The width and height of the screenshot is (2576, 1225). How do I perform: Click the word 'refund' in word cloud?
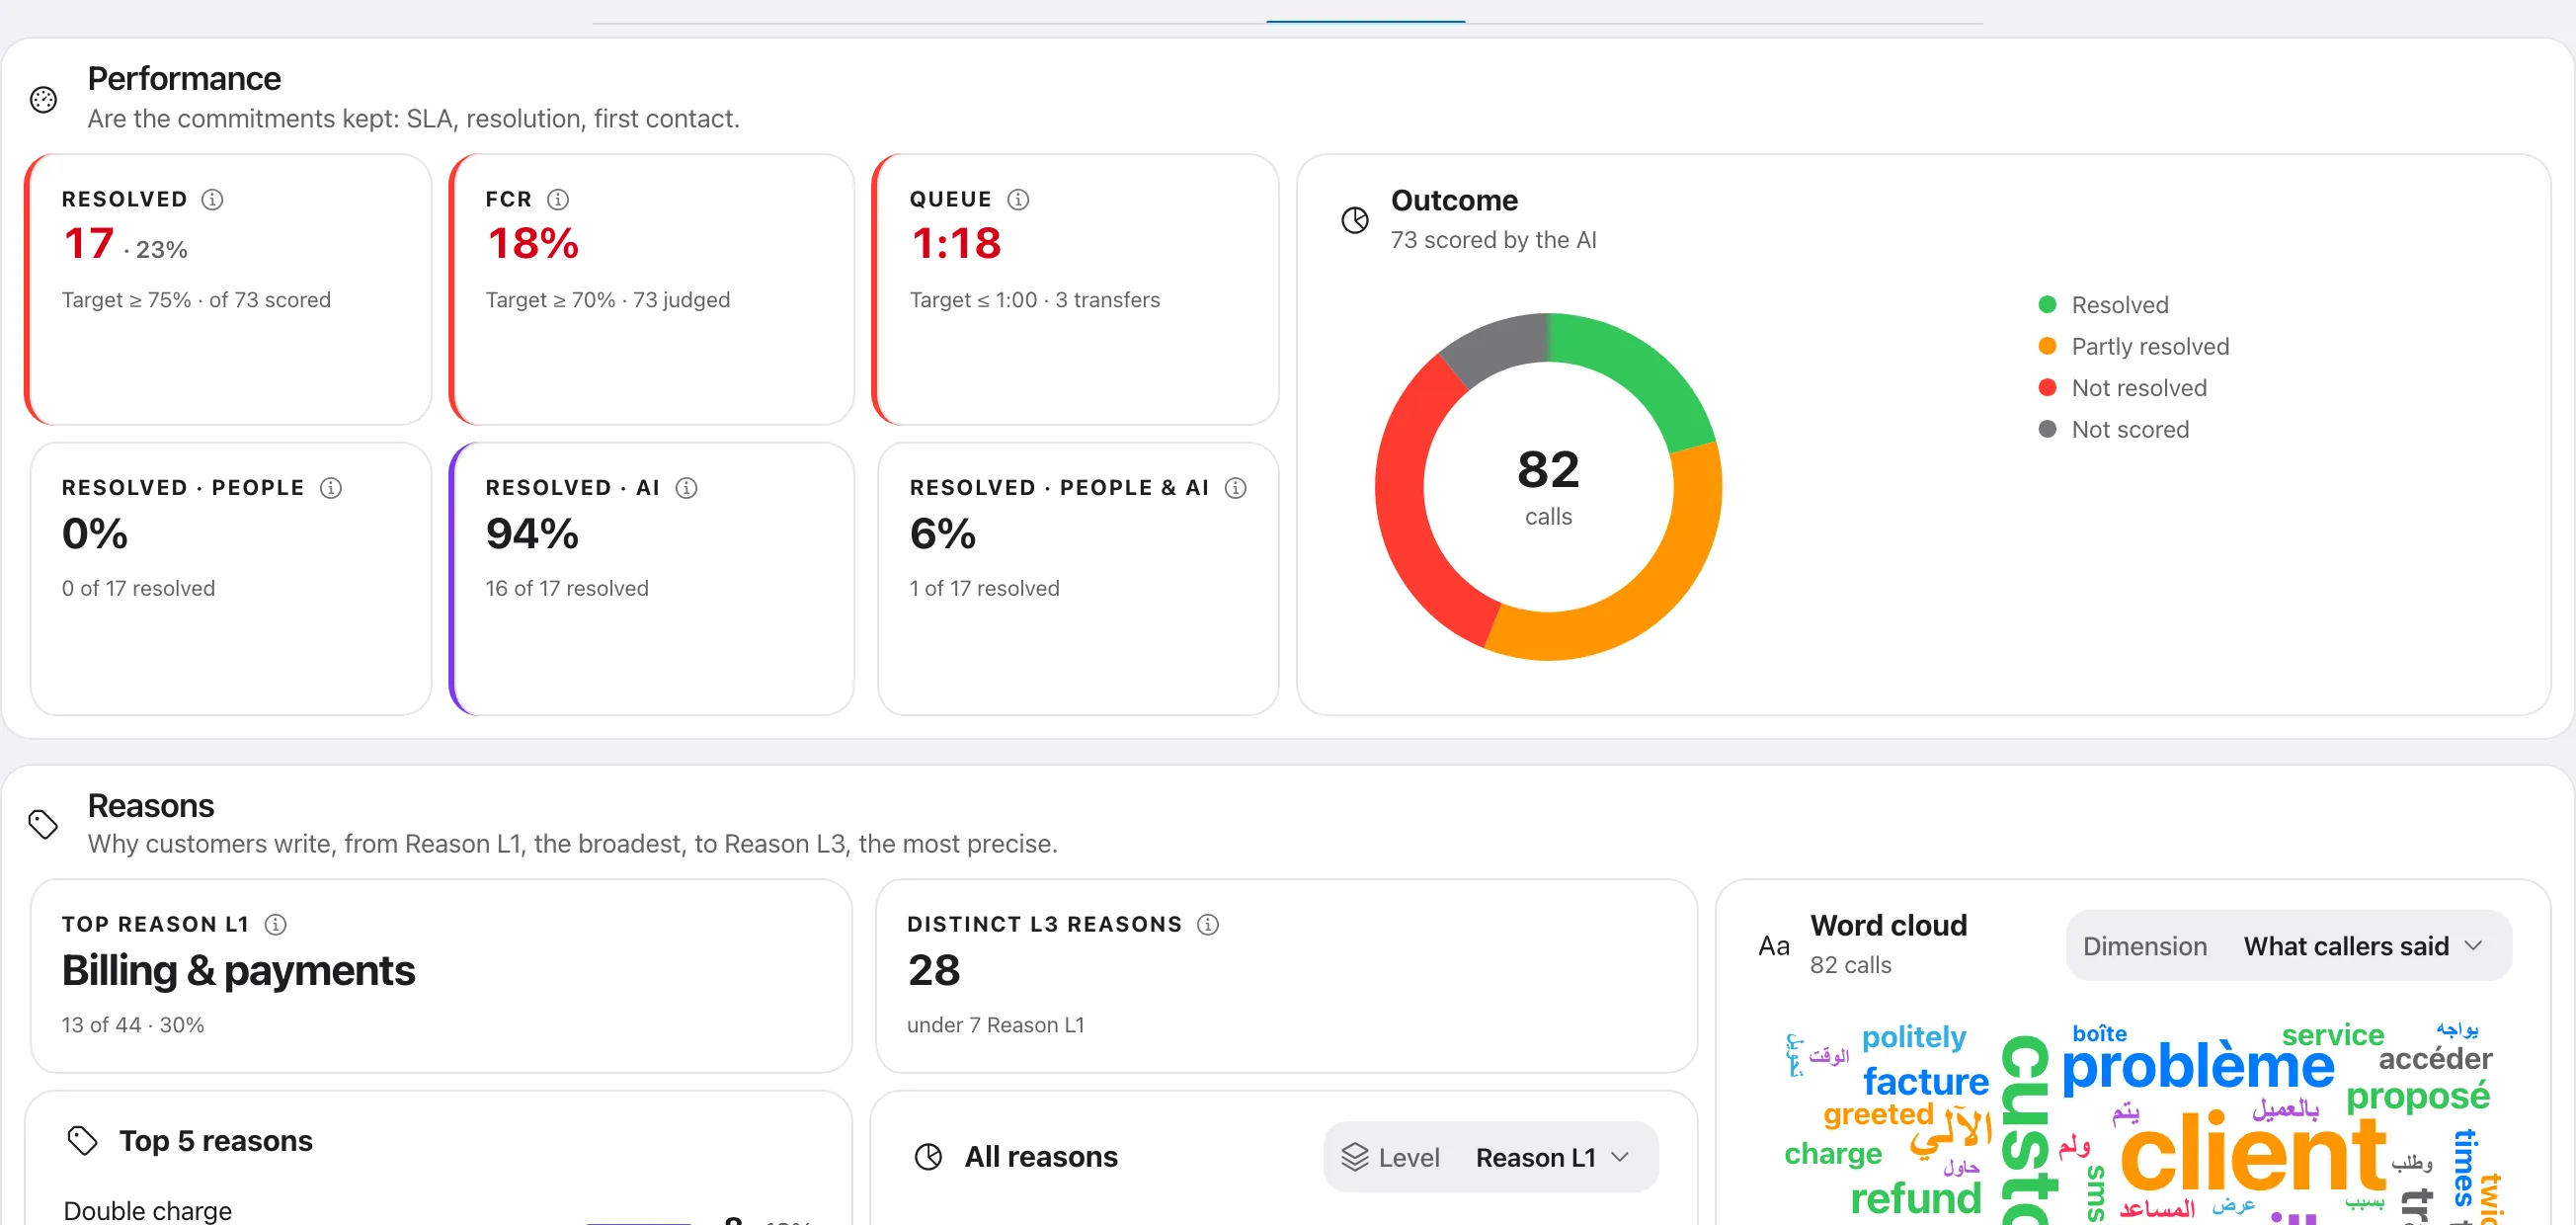coord(1915,1198)
